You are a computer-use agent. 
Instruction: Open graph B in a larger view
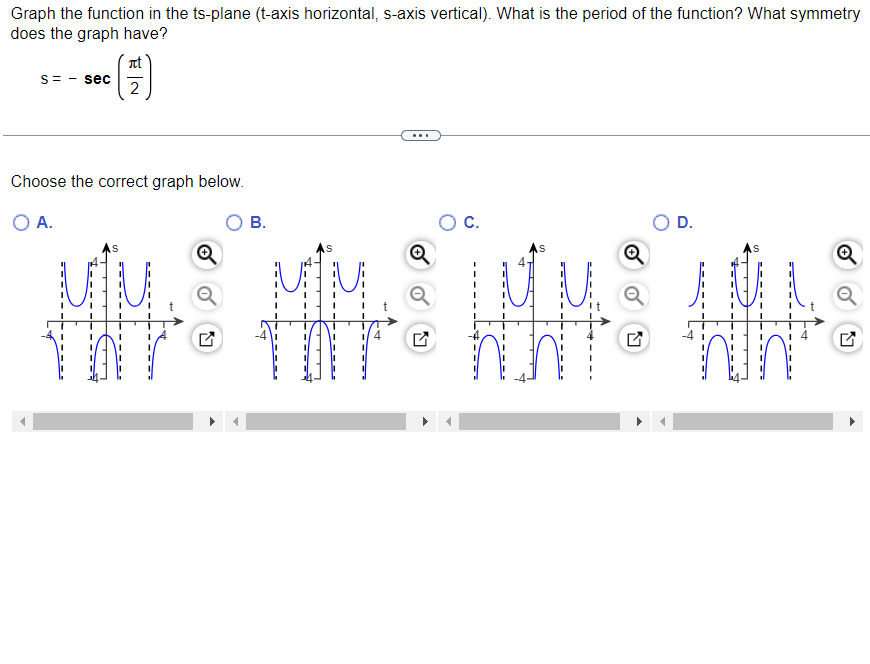tap(420, 338)
